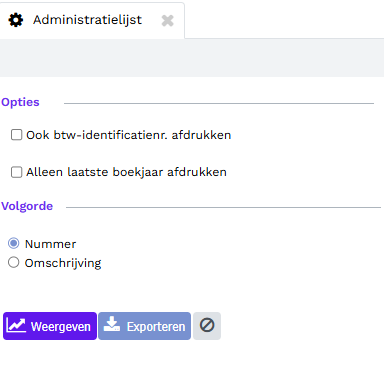Click the gear icon on Administratielijst tab
This screenshot has height=368, width=384.
pyautogui.click(x=16, y=20)
